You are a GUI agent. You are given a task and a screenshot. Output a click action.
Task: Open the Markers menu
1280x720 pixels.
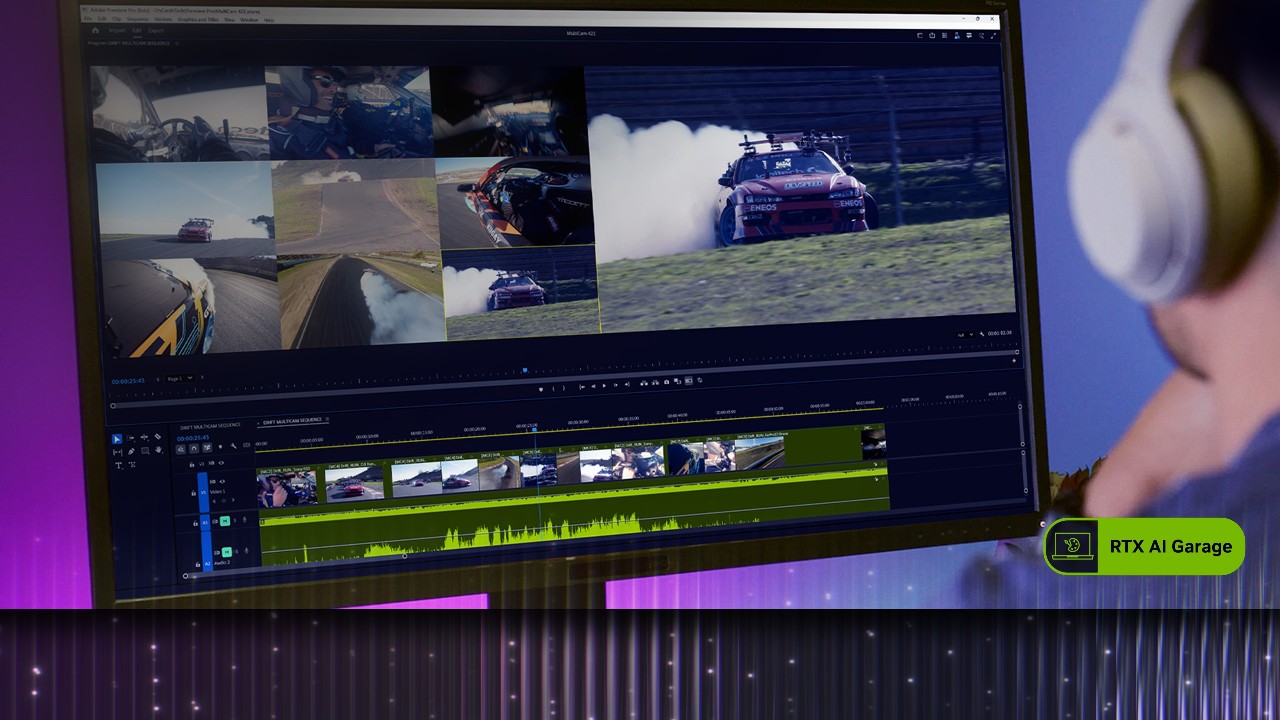(x=163, y=19)
